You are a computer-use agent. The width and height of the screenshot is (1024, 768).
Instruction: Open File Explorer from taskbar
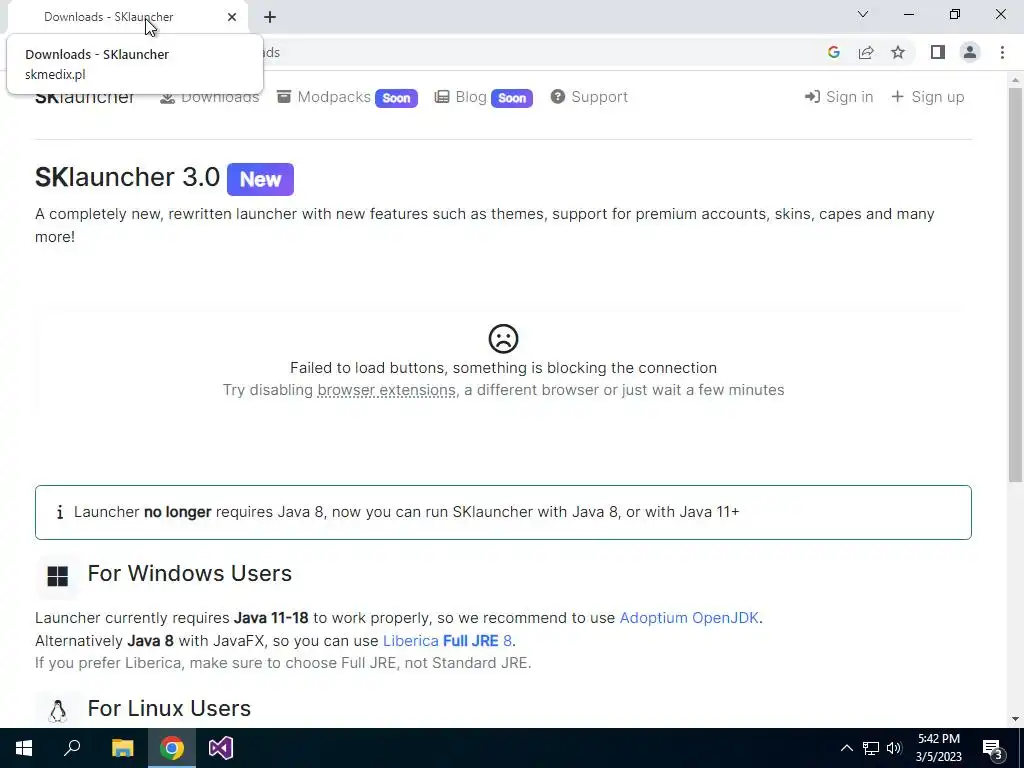click(122, 748)
